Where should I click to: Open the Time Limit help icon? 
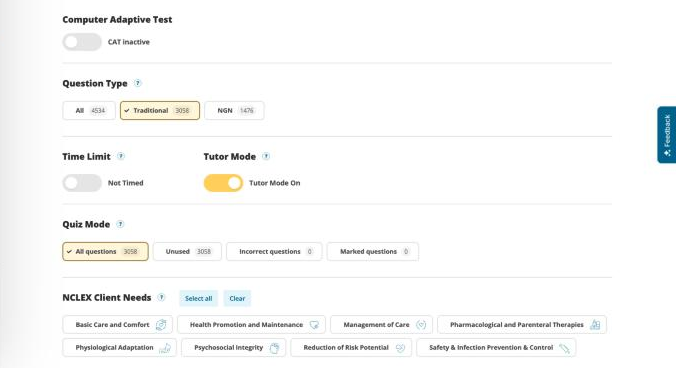click(121, 156)
